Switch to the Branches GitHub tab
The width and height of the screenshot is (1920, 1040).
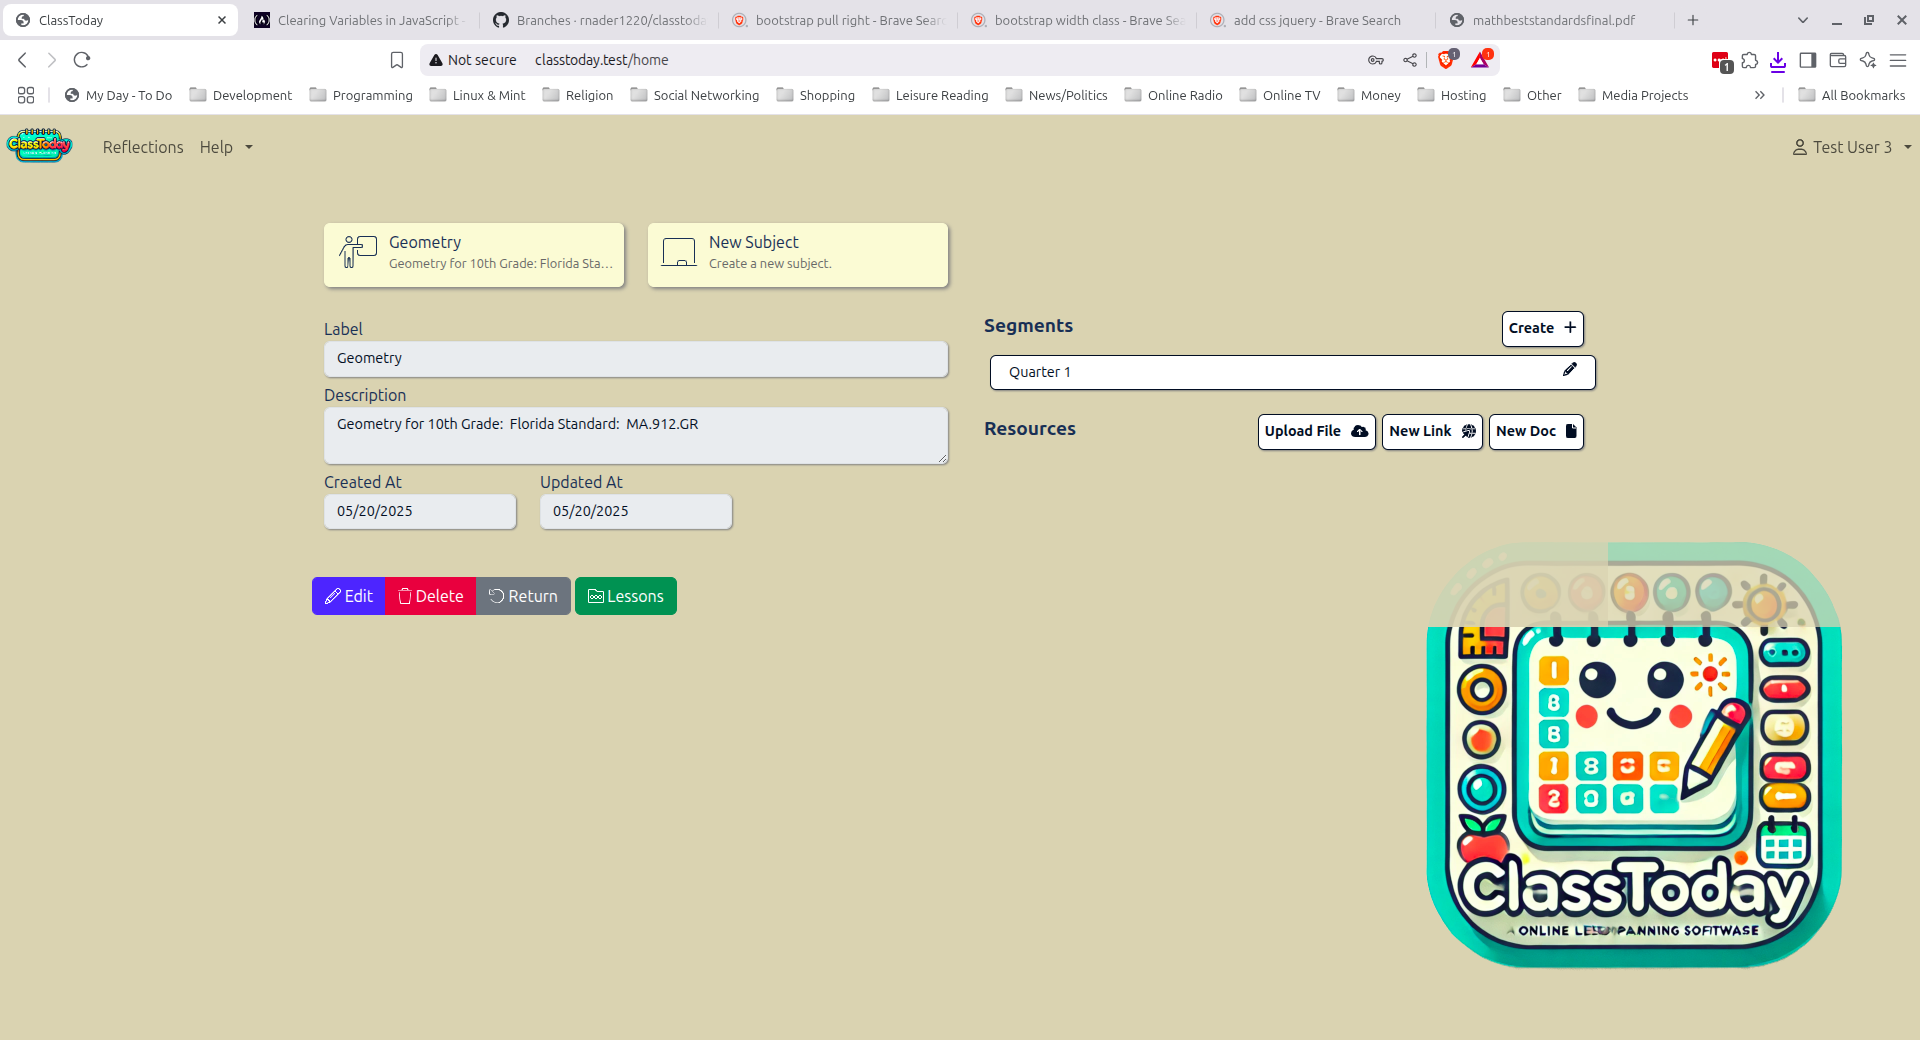598,20
